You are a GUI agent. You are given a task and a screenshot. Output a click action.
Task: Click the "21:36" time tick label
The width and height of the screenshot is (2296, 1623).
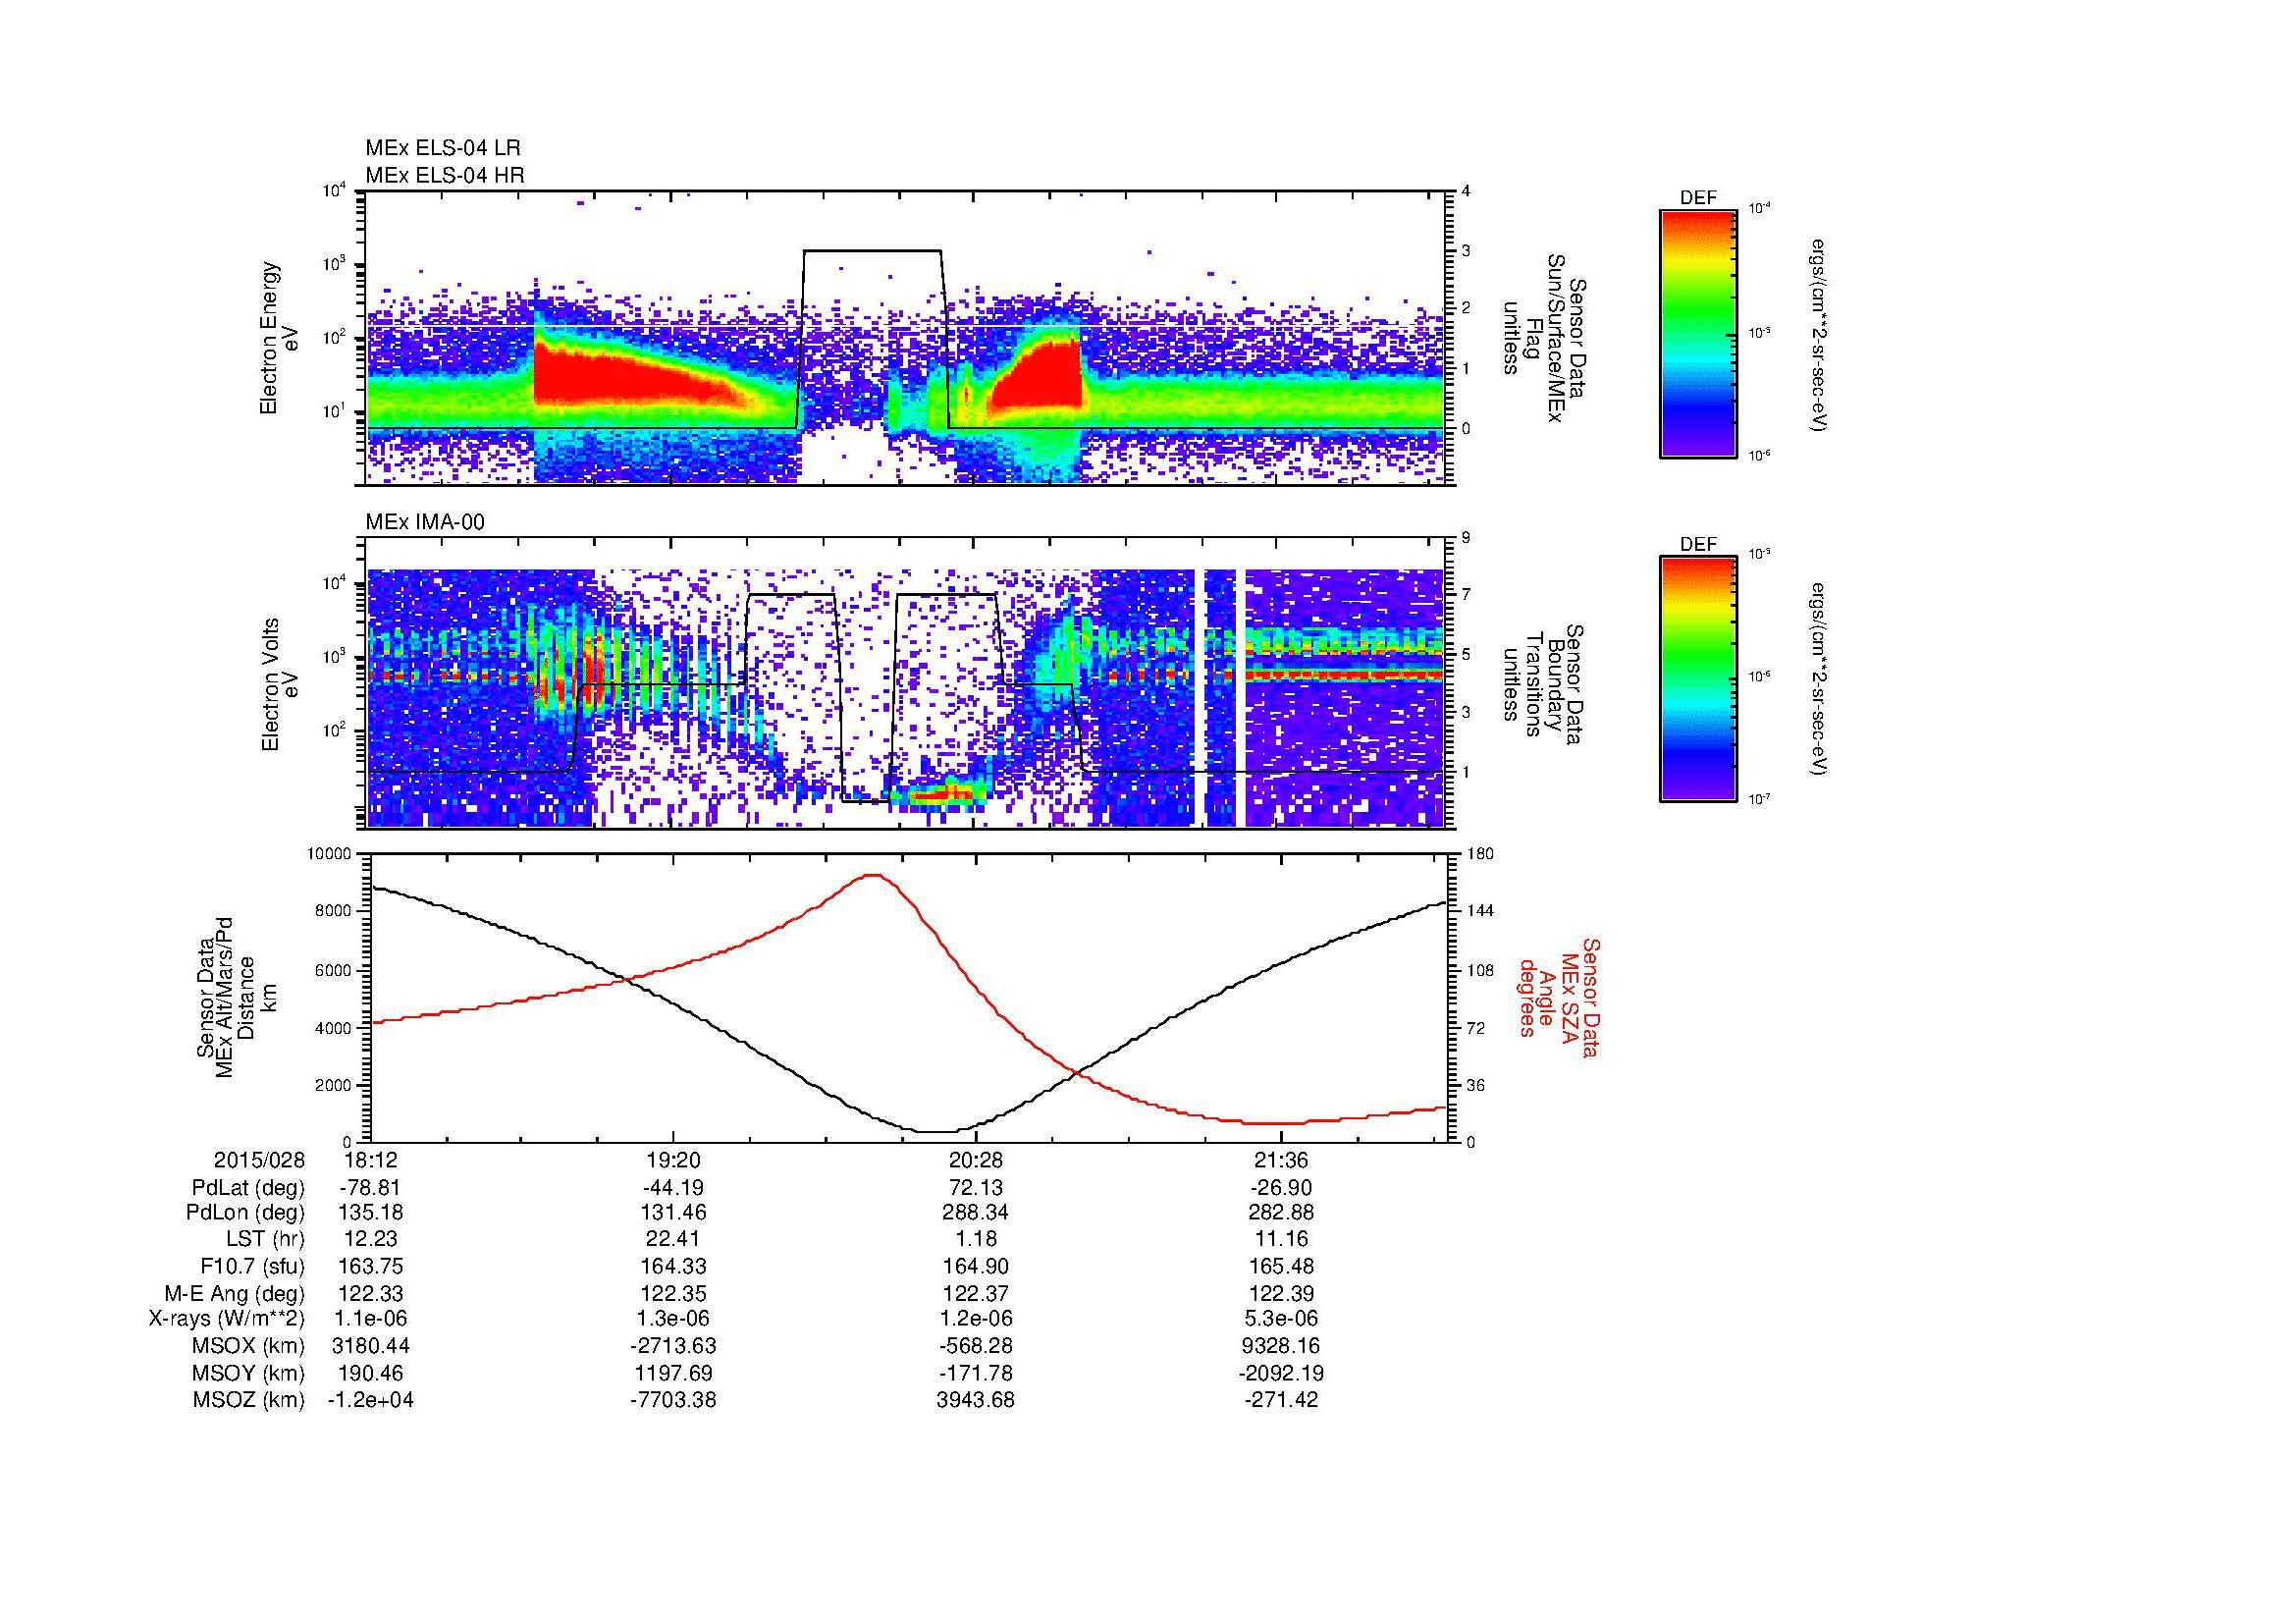coord(1281,1161)
